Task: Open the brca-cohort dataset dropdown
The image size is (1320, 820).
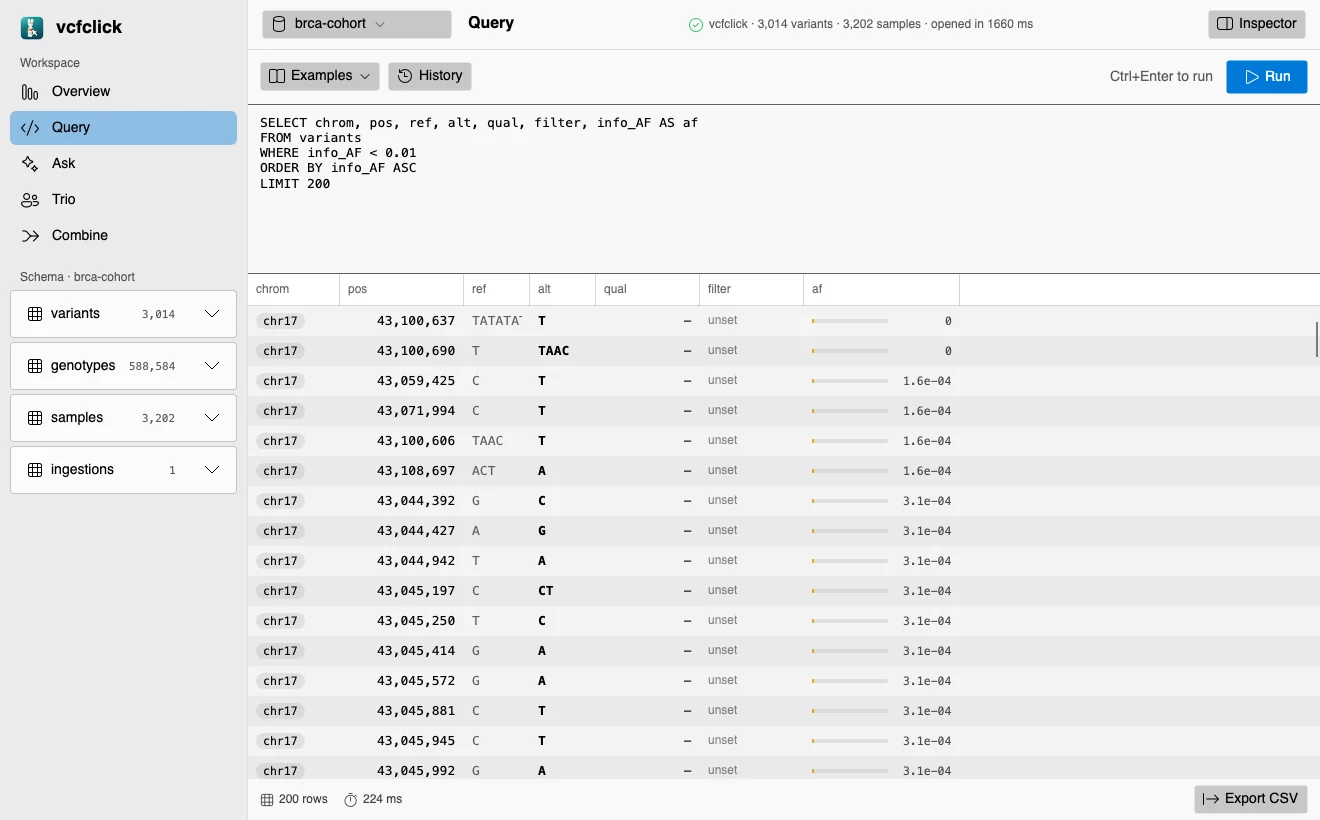Action: (357, 24)
